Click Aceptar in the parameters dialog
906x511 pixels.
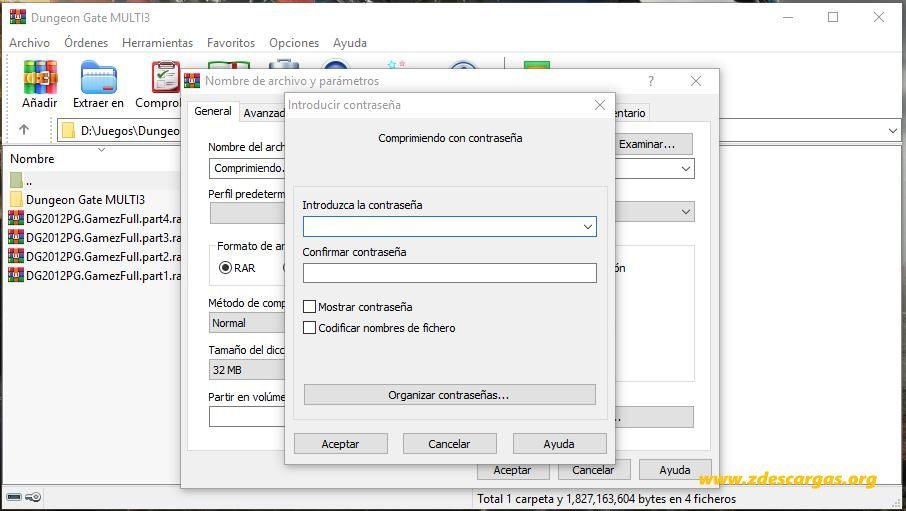click(x=513, y=471)
